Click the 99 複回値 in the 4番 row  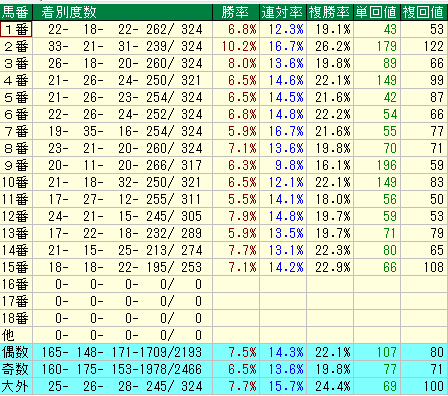pos(437,80)
